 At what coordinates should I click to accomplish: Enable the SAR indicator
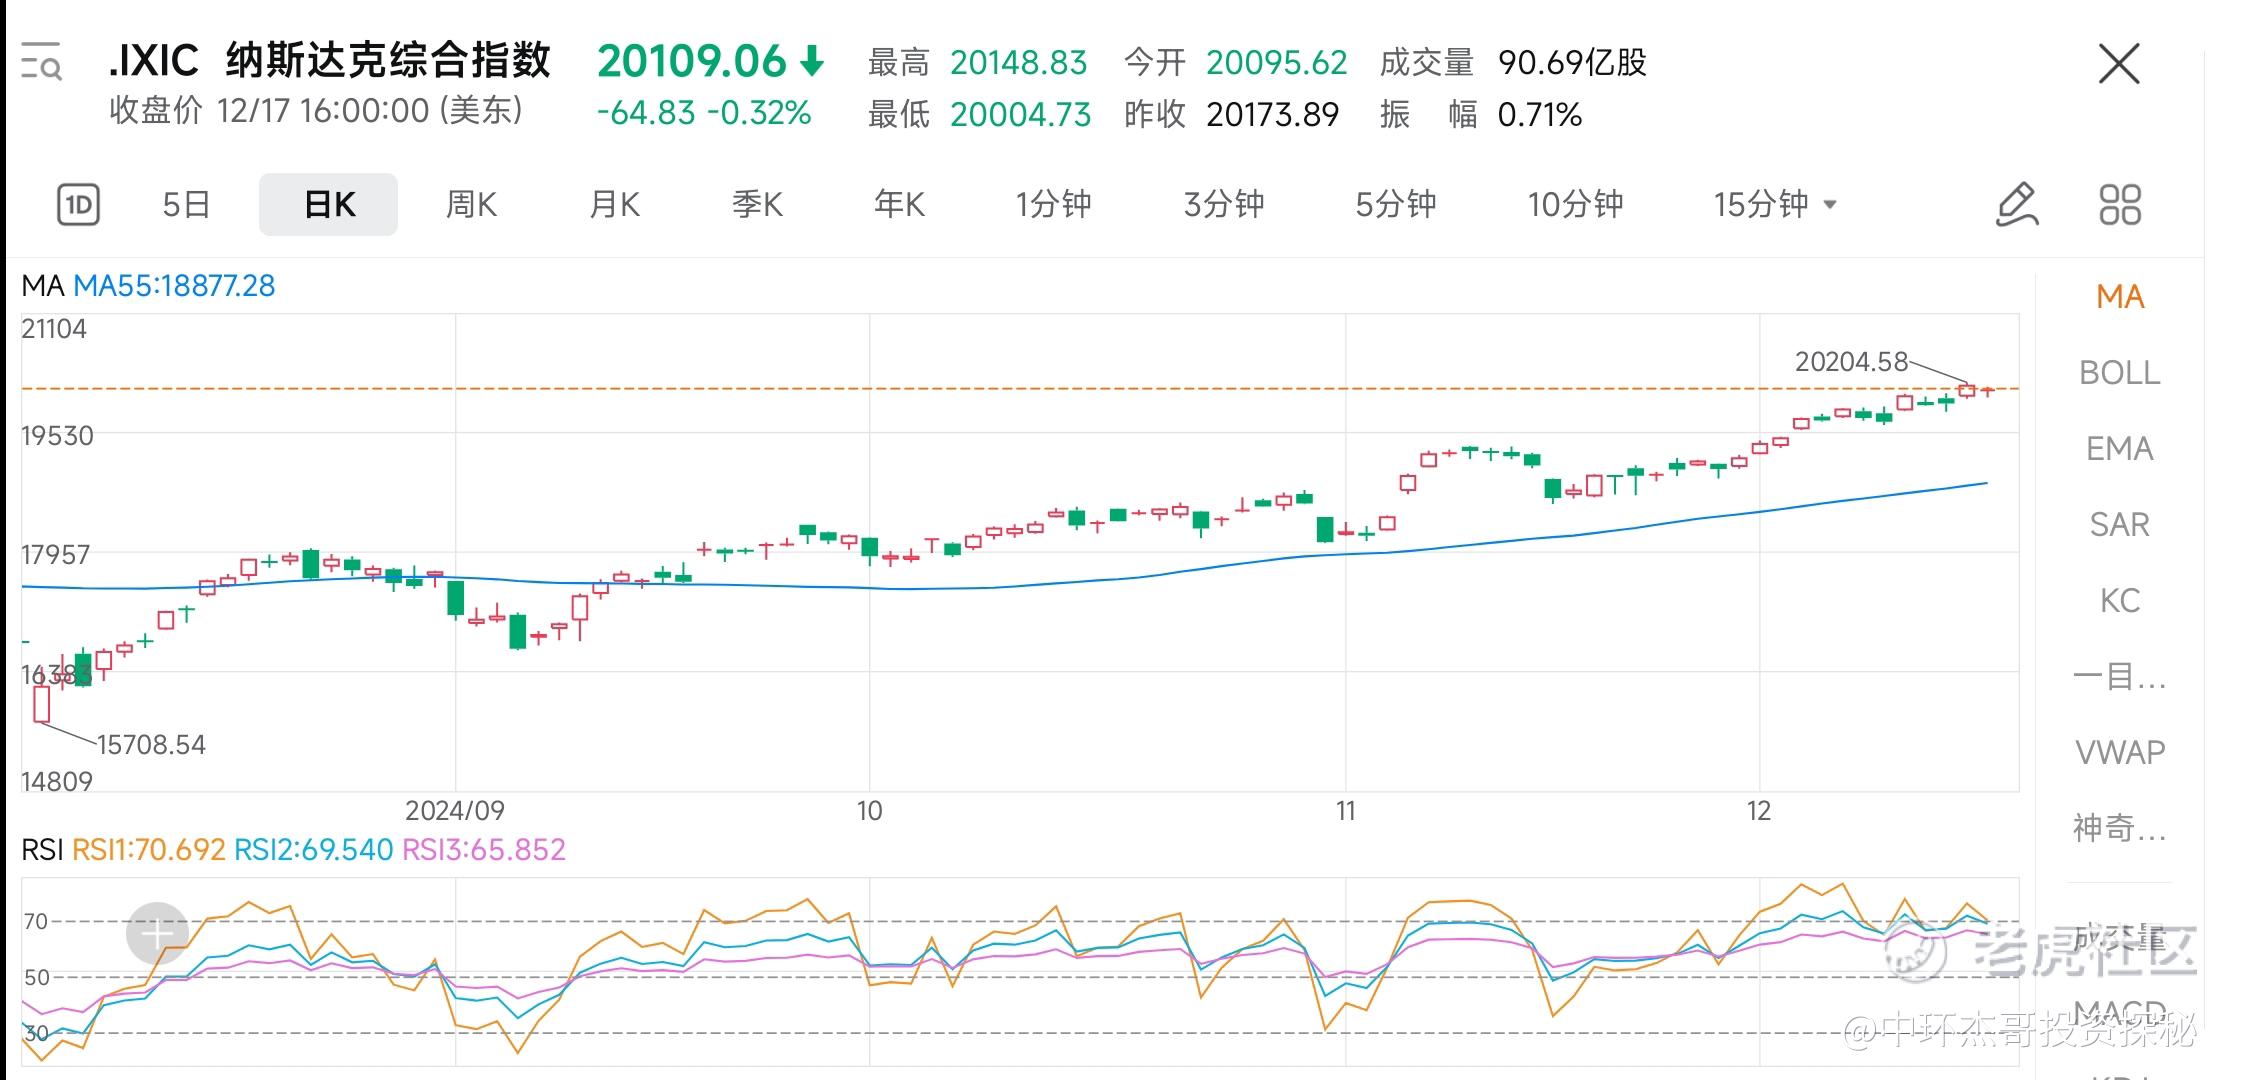tap(2120, 525)
